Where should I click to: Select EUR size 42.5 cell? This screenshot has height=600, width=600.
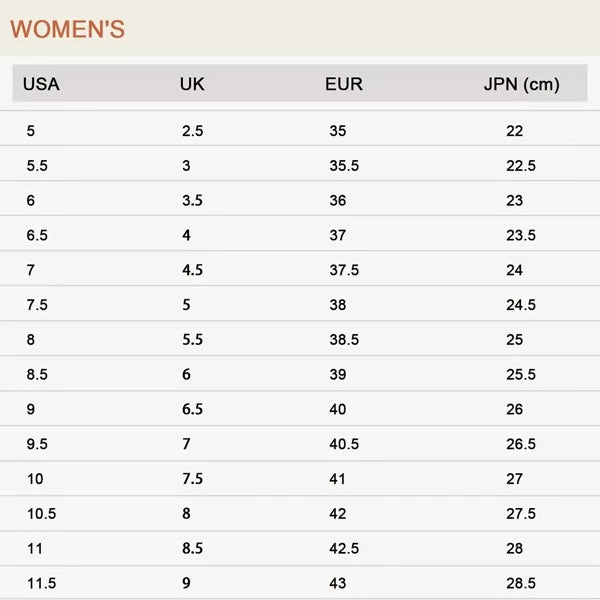click(344, 549)
